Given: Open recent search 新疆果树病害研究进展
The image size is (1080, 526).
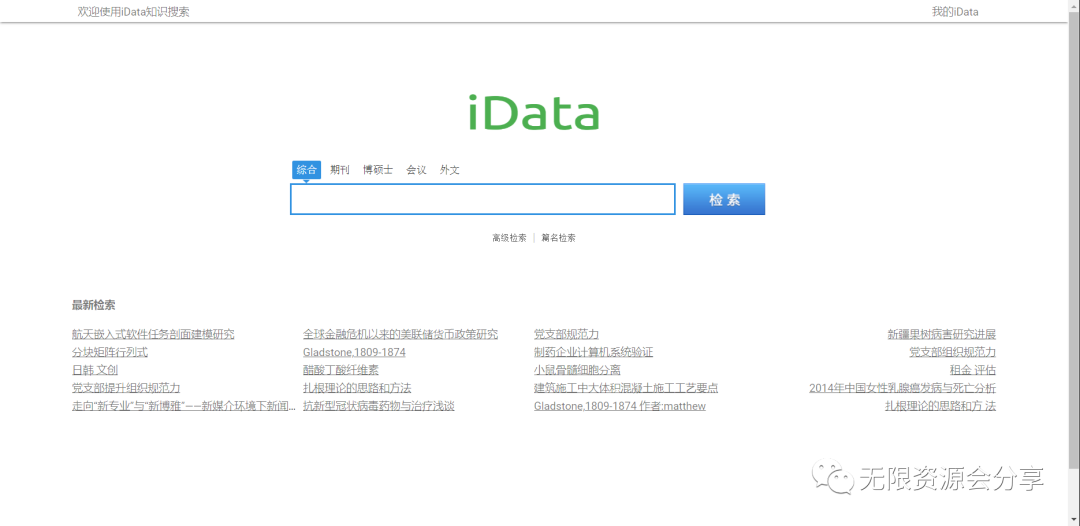Looking at the screenshot, I should pyautogui.click(x=942, y=335).
